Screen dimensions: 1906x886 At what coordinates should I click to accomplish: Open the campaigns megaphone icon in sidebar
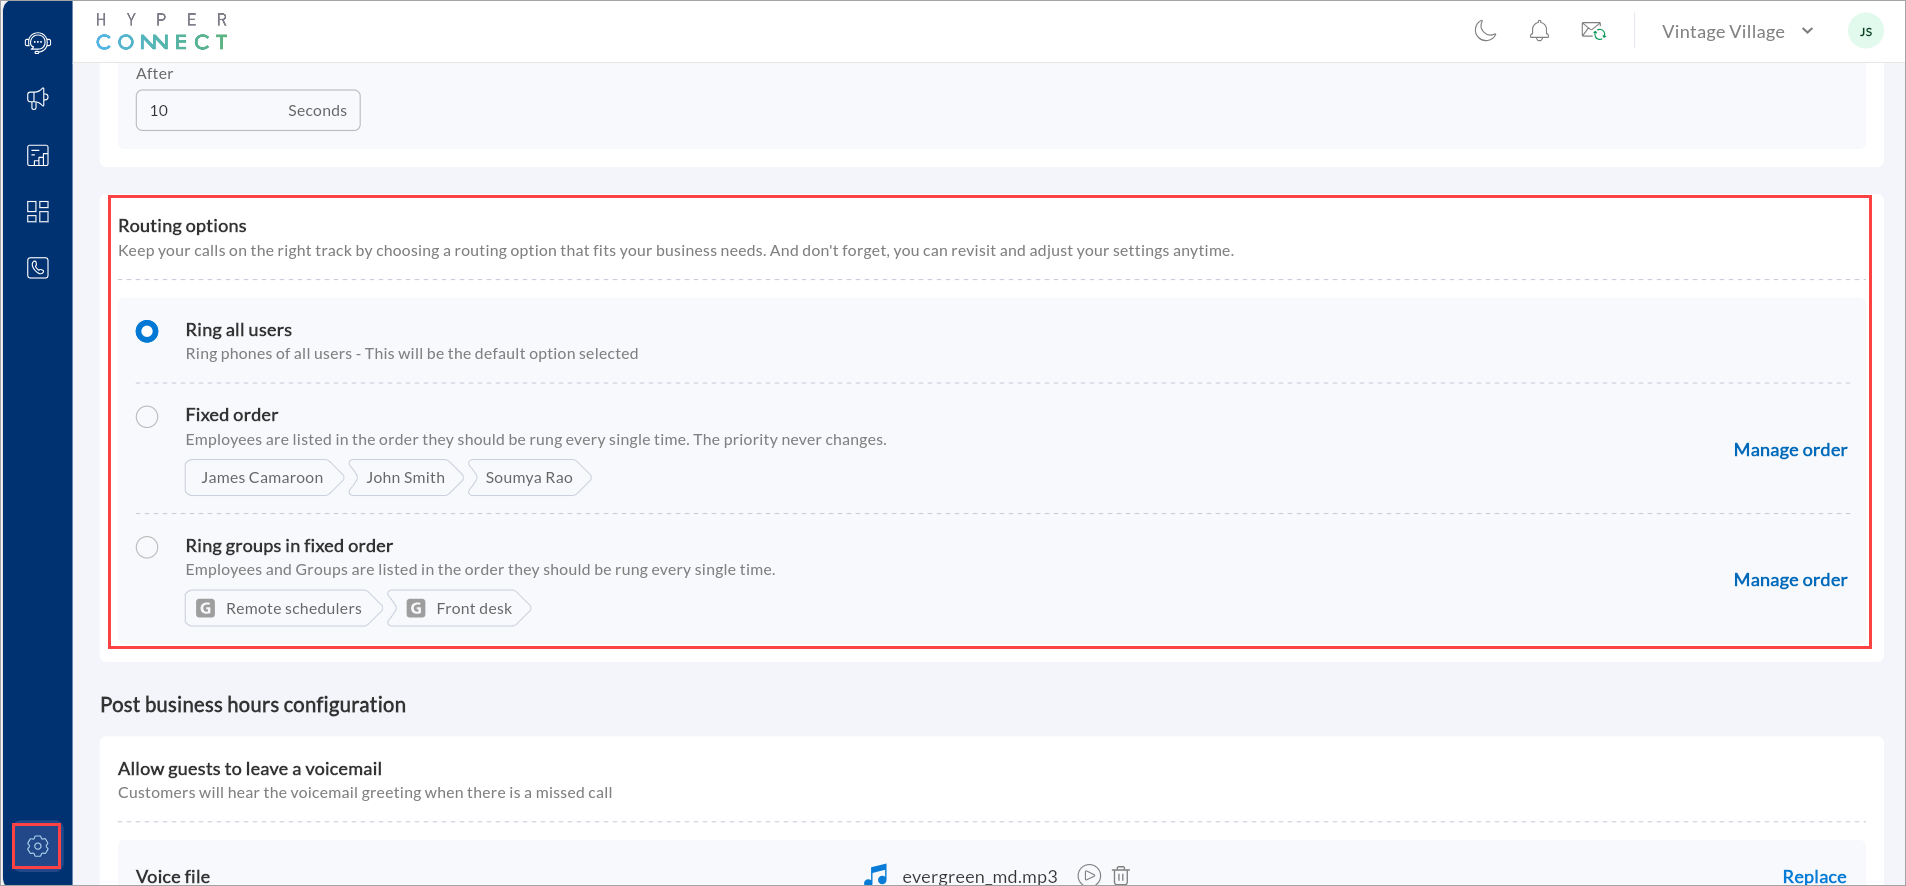(38, 99)
